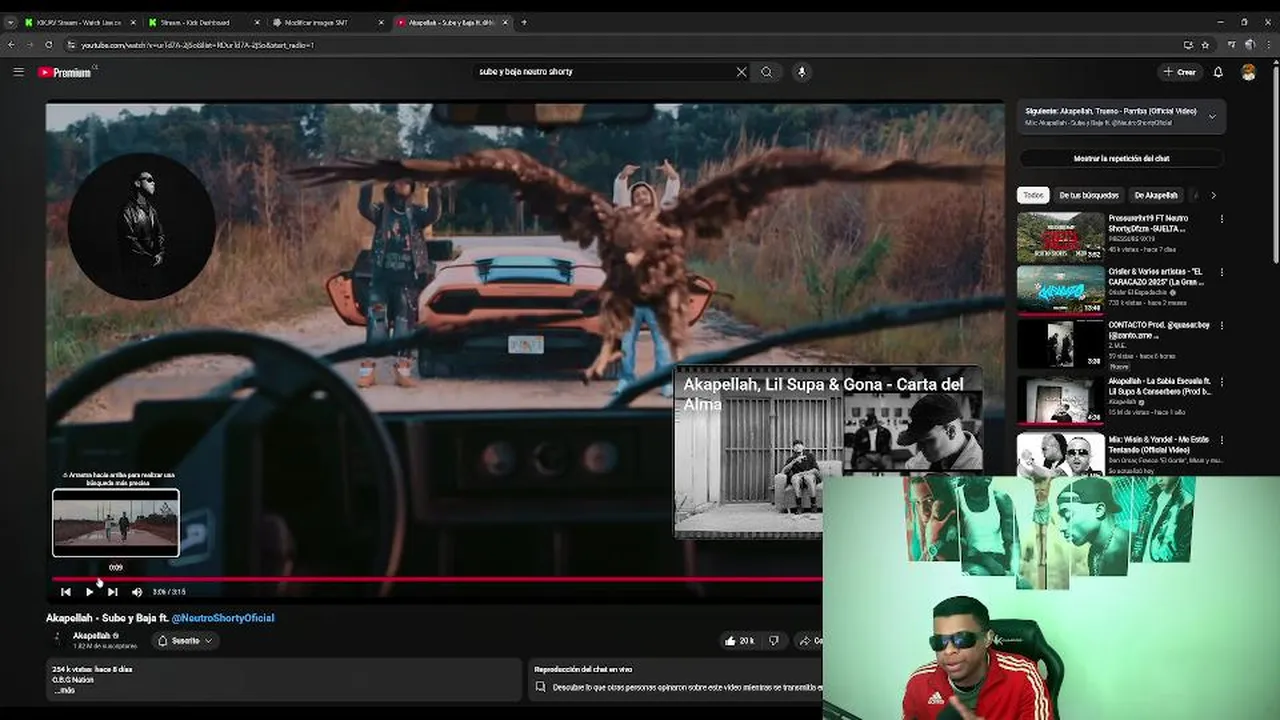Like the video with thumbs up
Image resolution: width=1280 pixels, height=720 pixels.
click(740, 641)
